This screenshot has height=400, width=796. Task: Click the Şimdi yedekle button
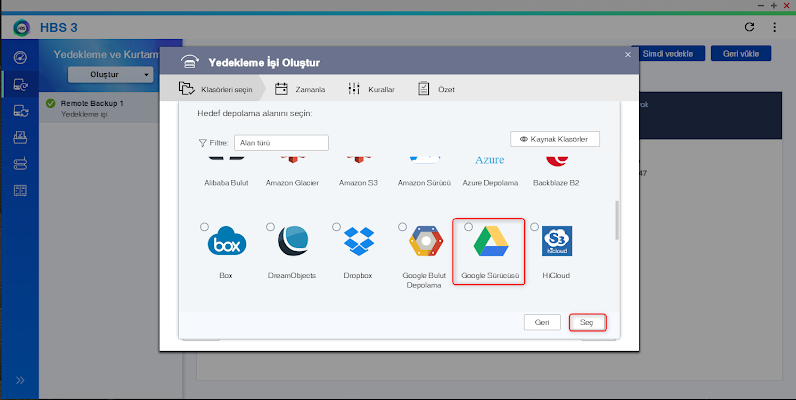(x=668, y=53)
